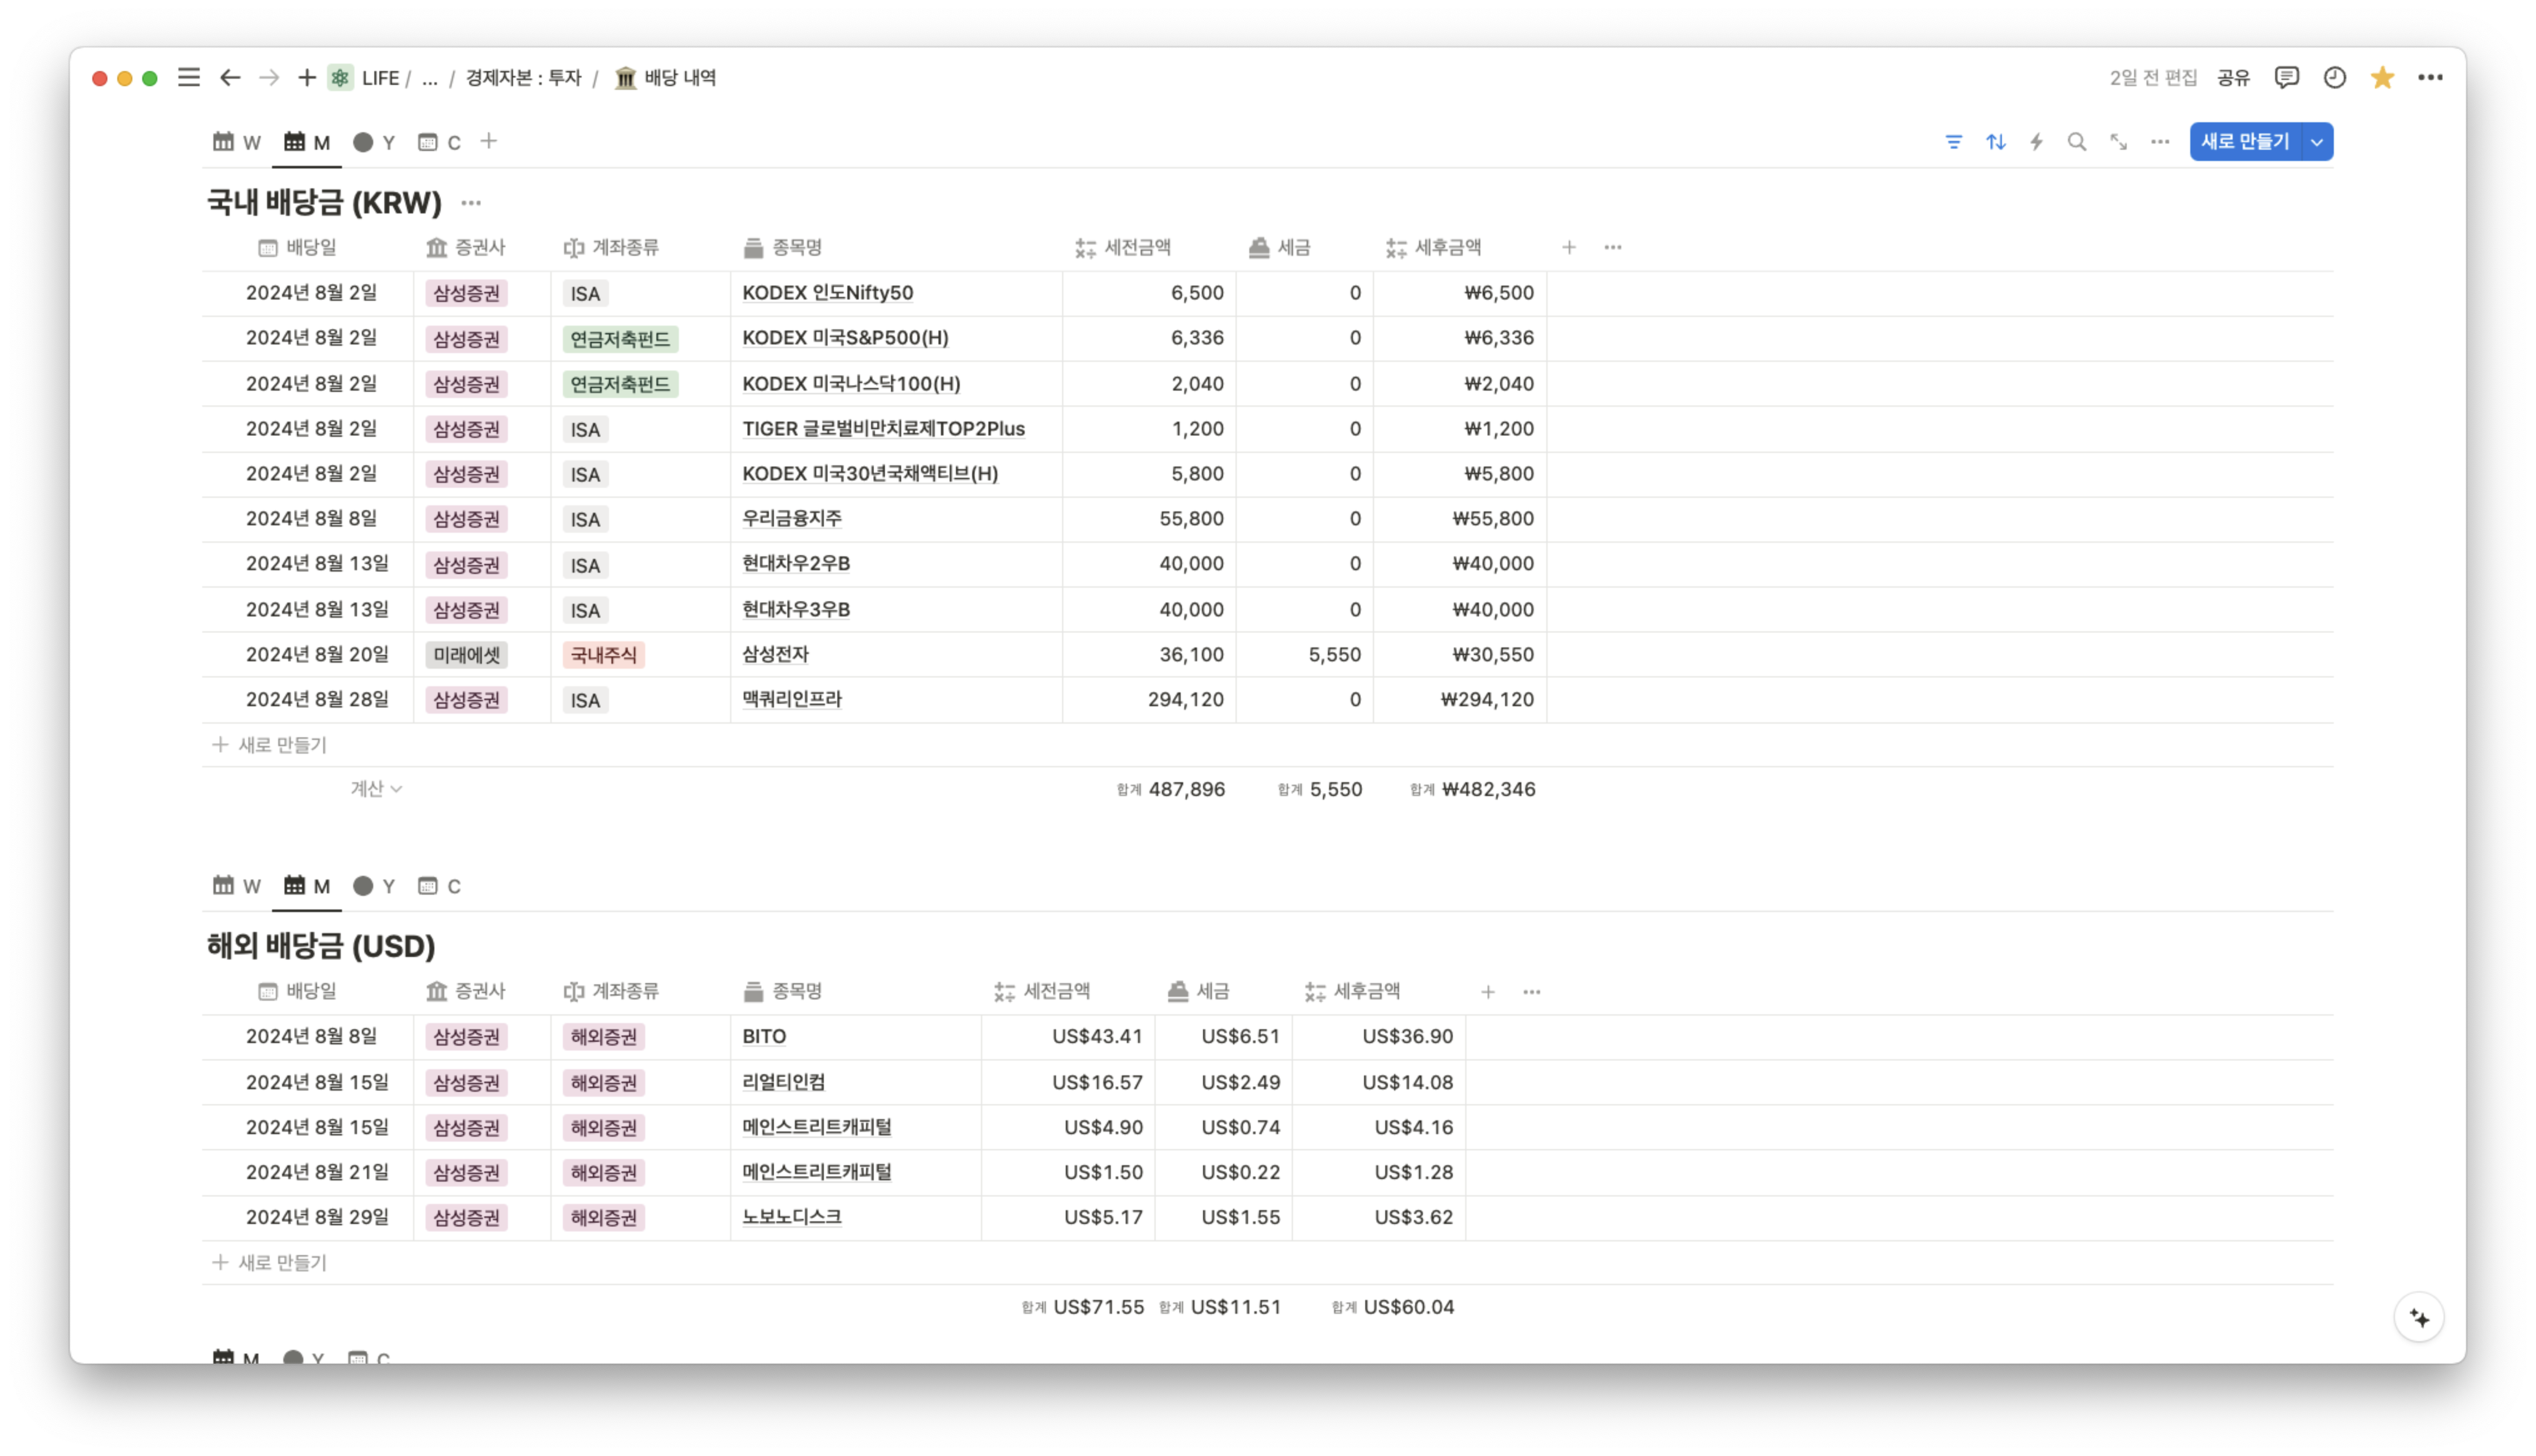Switch to the W view tab at top
Viewport: 2536px width, 1456px height.
237,142
